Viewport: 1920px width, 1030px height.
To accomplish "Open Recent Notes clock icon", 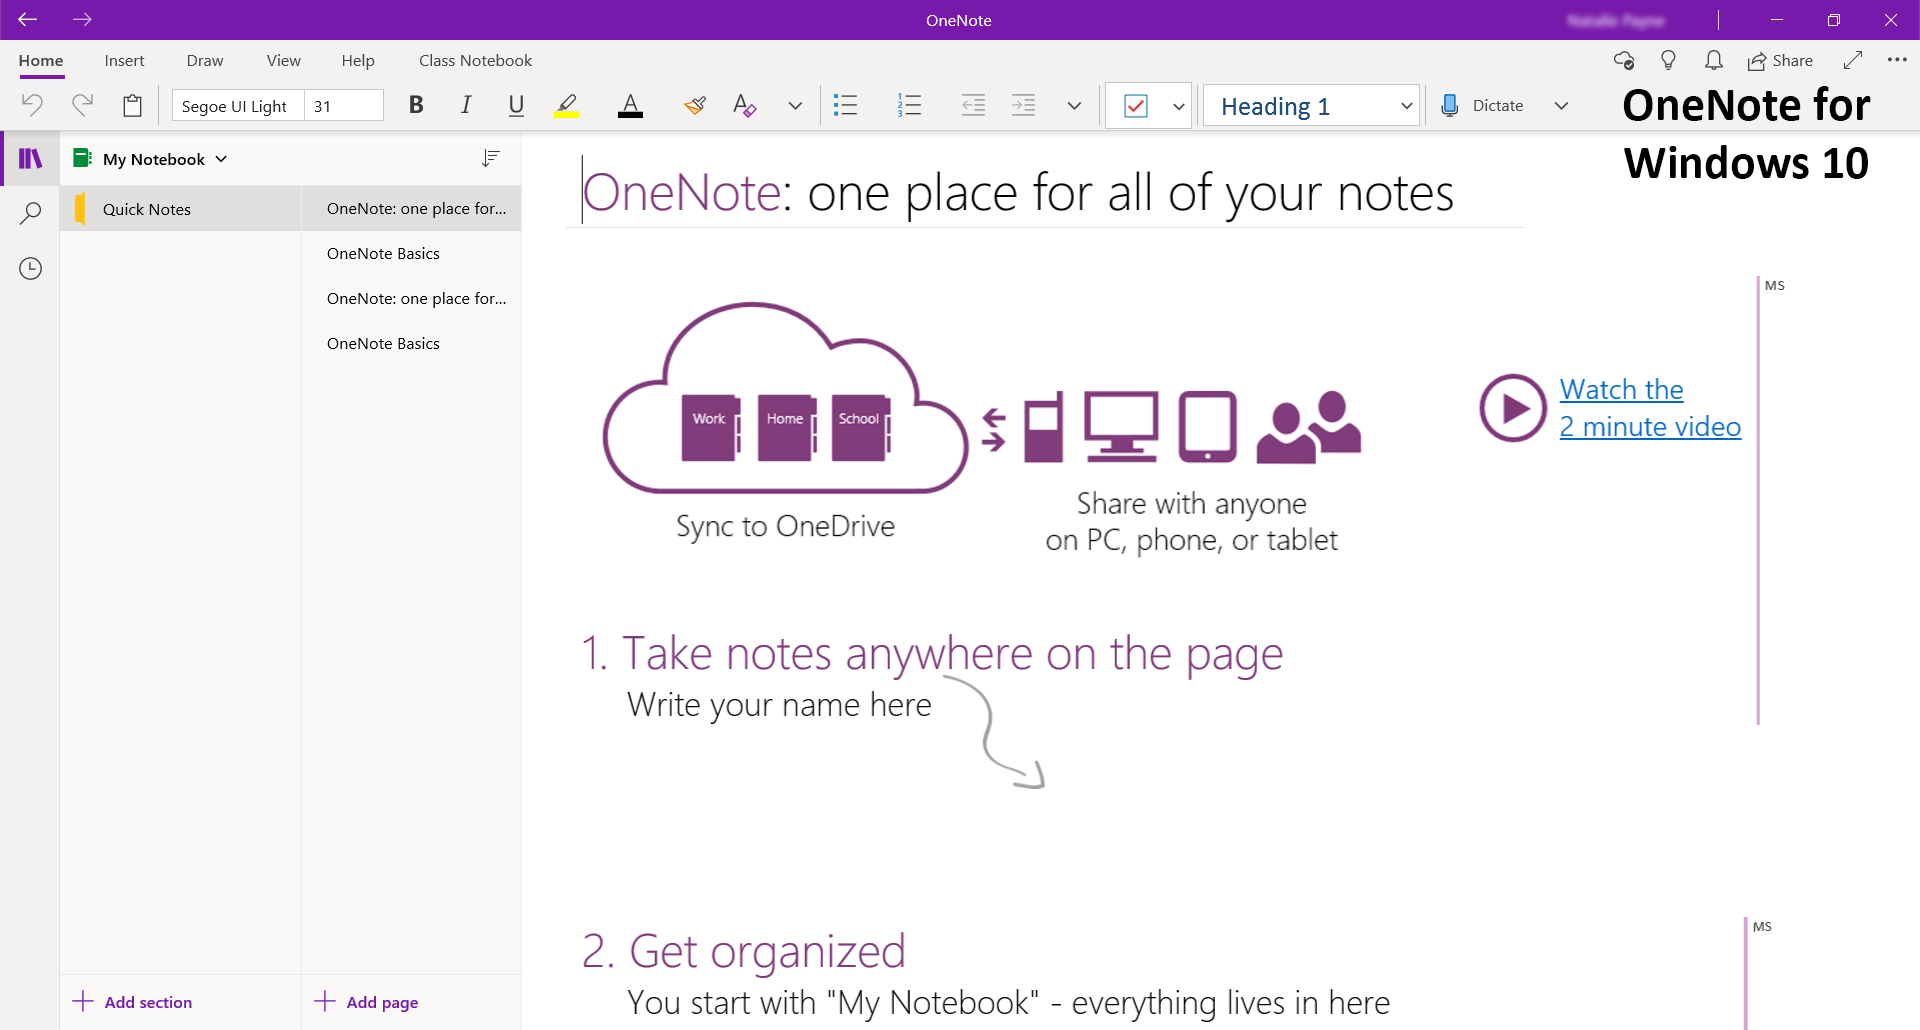I will click(x=30, y=268).
